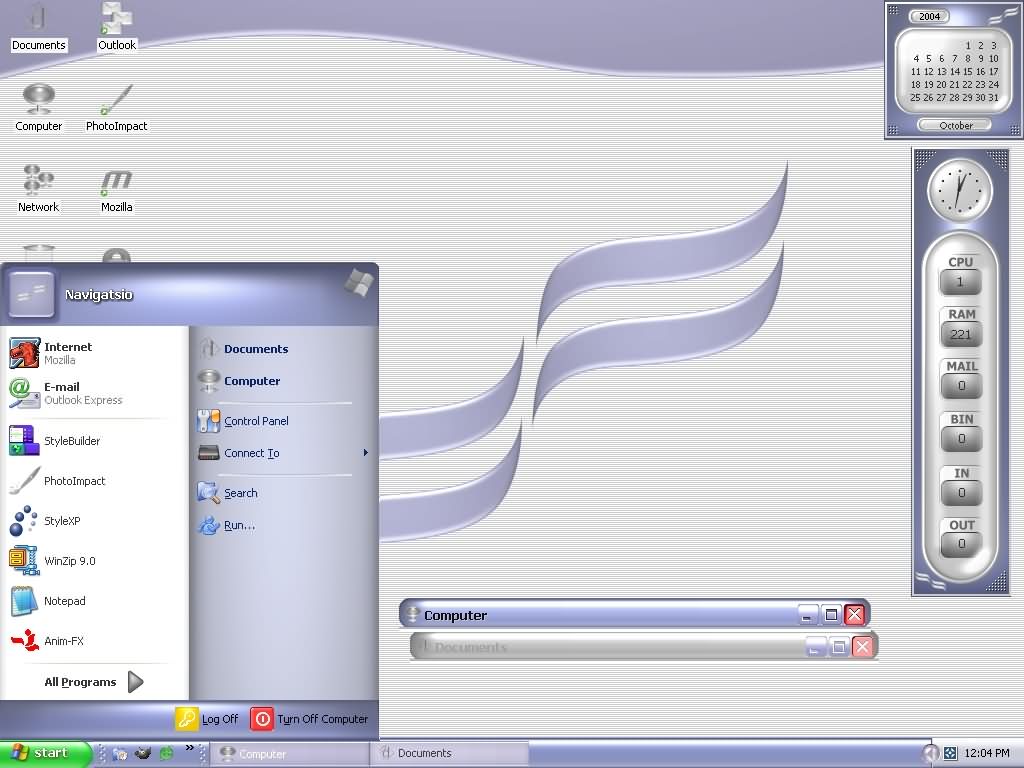Click the analog clock widget

(x=960, y=191)
